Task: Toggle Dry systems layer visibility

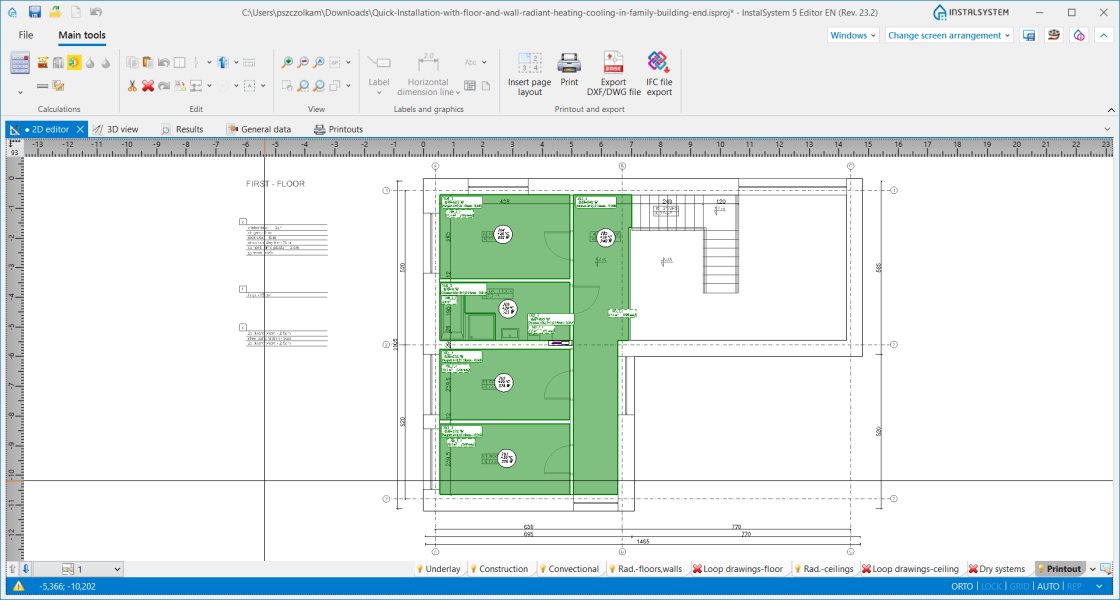Action: click(997, 569)
